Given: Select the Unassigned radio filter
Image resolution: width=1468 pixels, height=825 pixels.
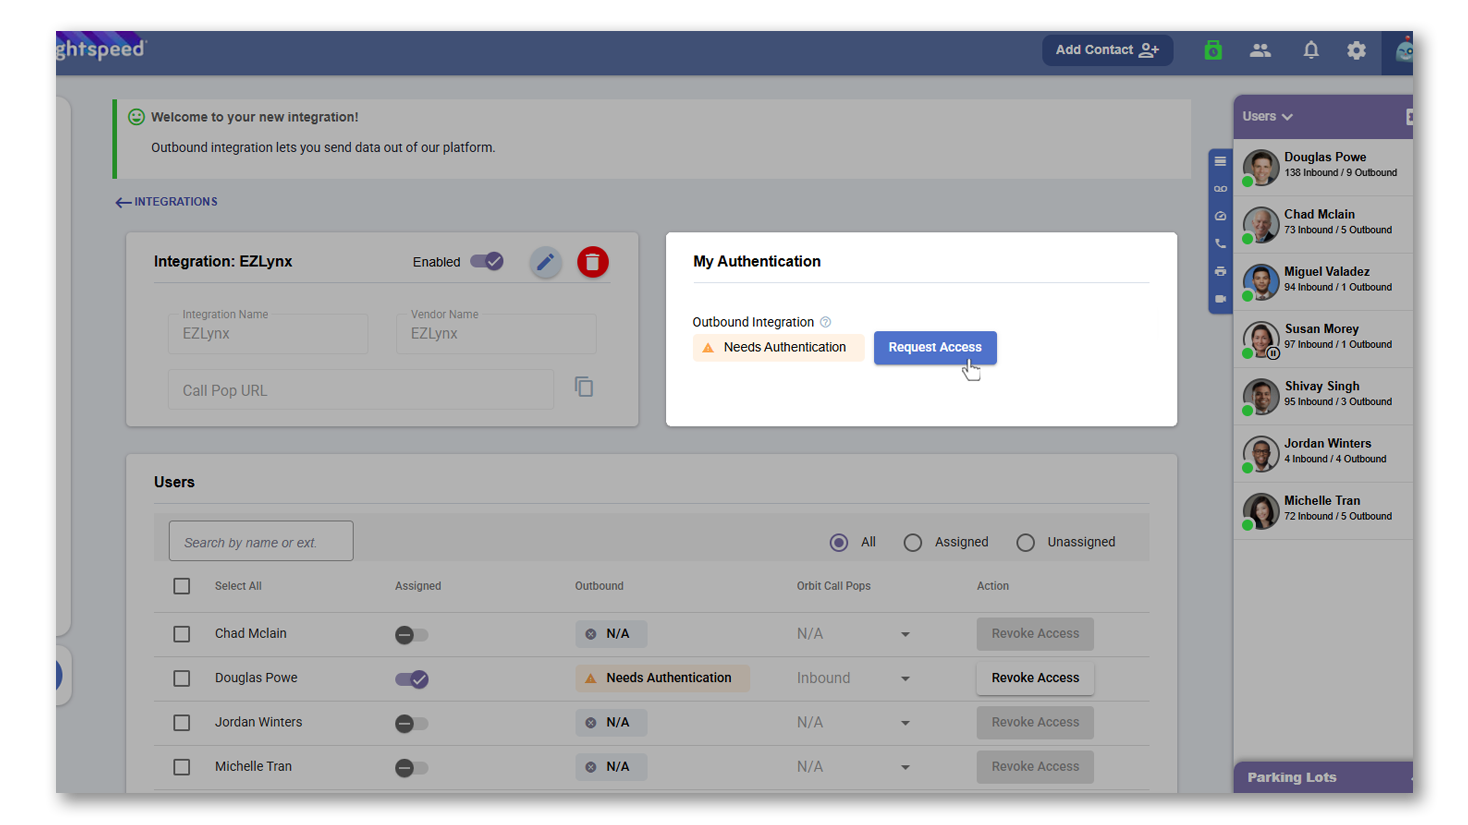Looking at the screenshot, I should (1025, 542).
